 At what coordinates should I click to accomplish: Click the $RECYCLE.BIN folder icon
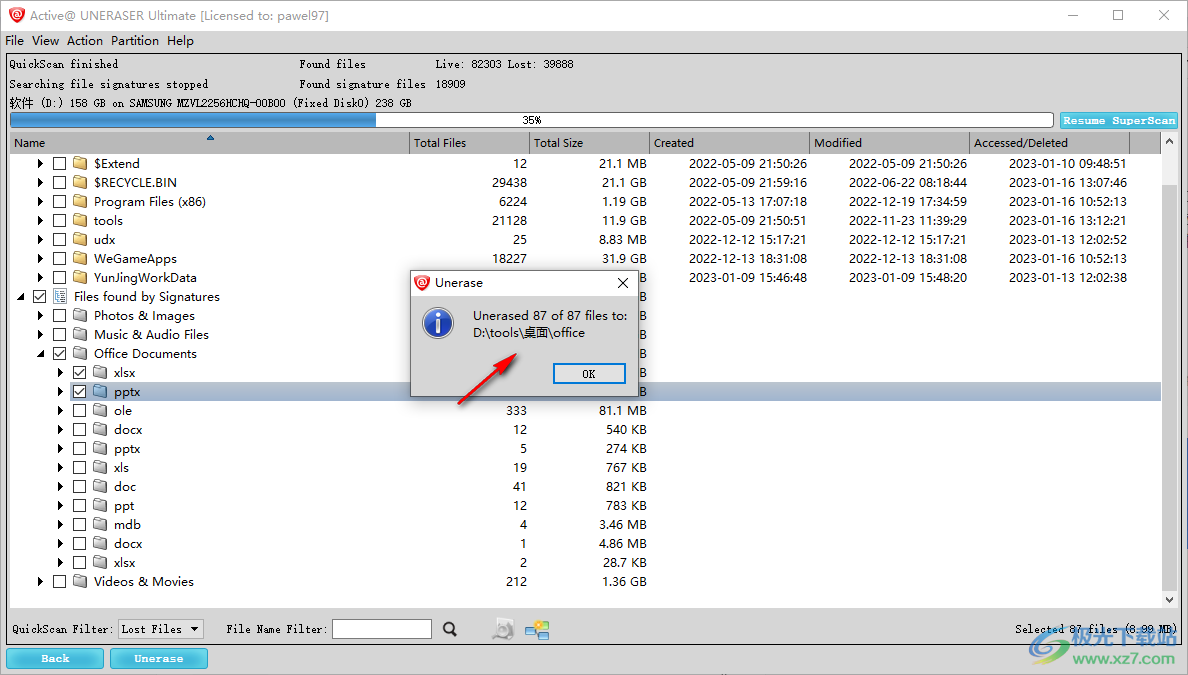pos(80,182)
